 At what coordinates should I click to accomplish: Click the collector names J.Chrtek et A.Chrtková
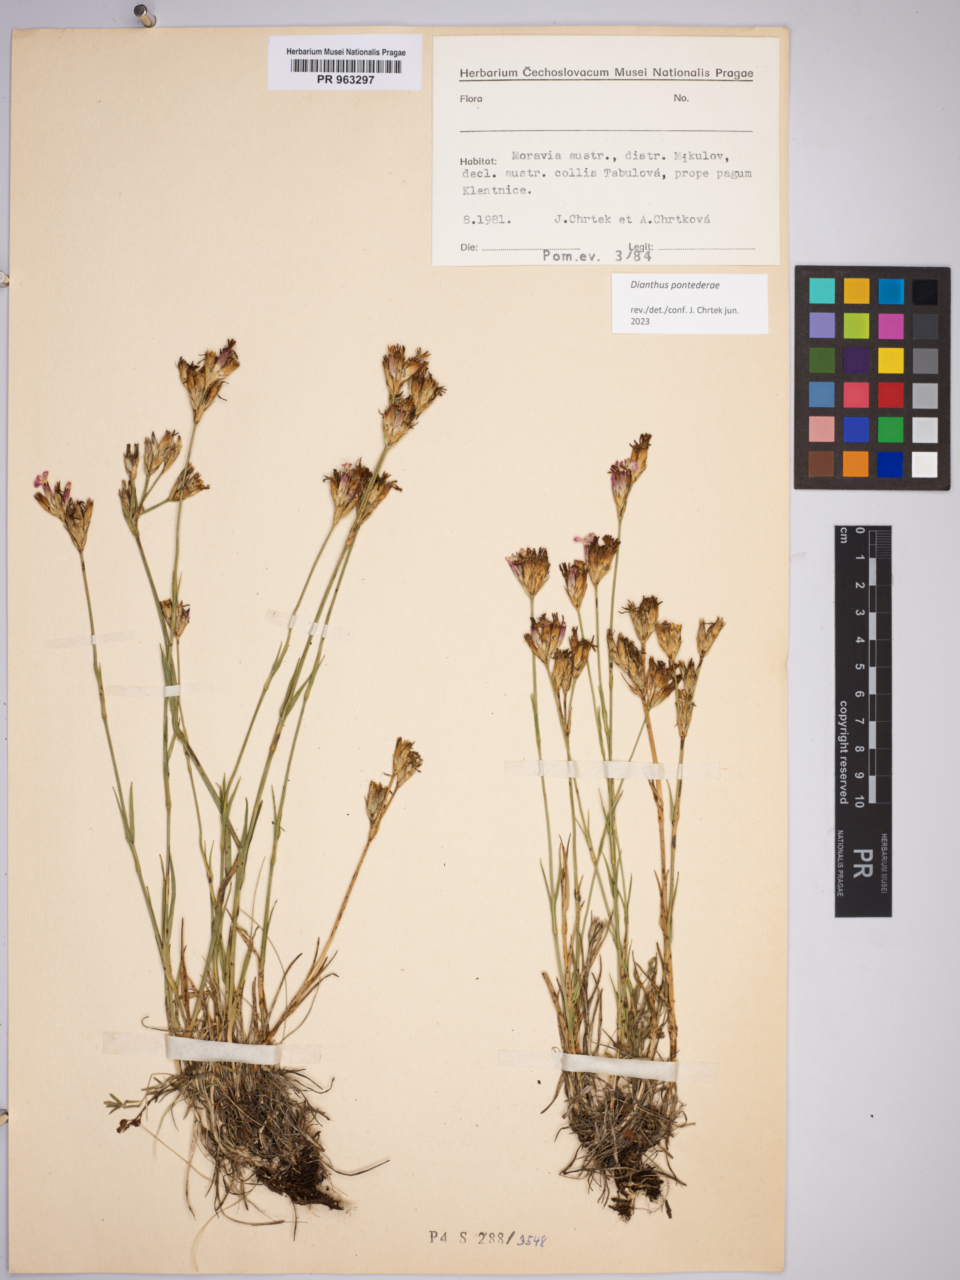(632, 219)
